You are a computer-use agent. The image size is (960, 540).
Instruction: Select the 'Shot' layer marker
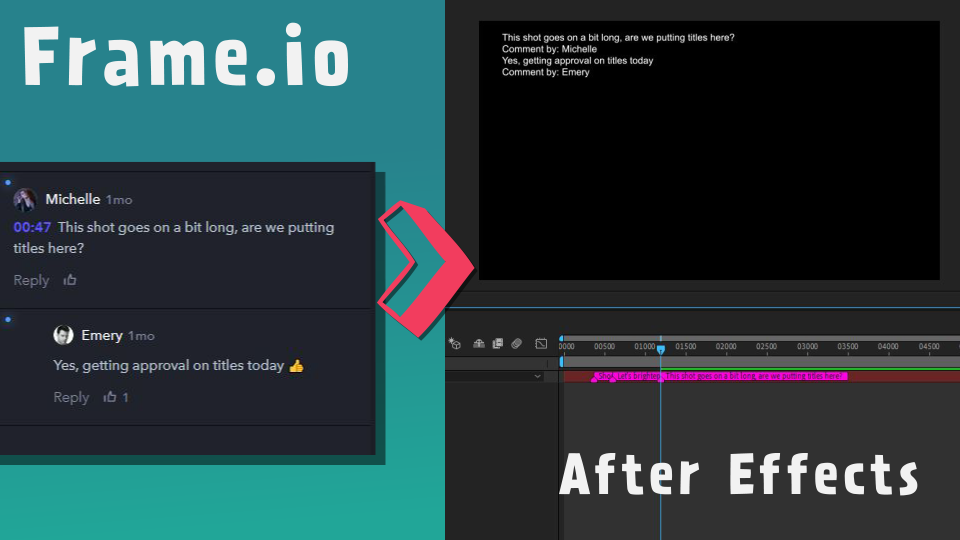602,376
